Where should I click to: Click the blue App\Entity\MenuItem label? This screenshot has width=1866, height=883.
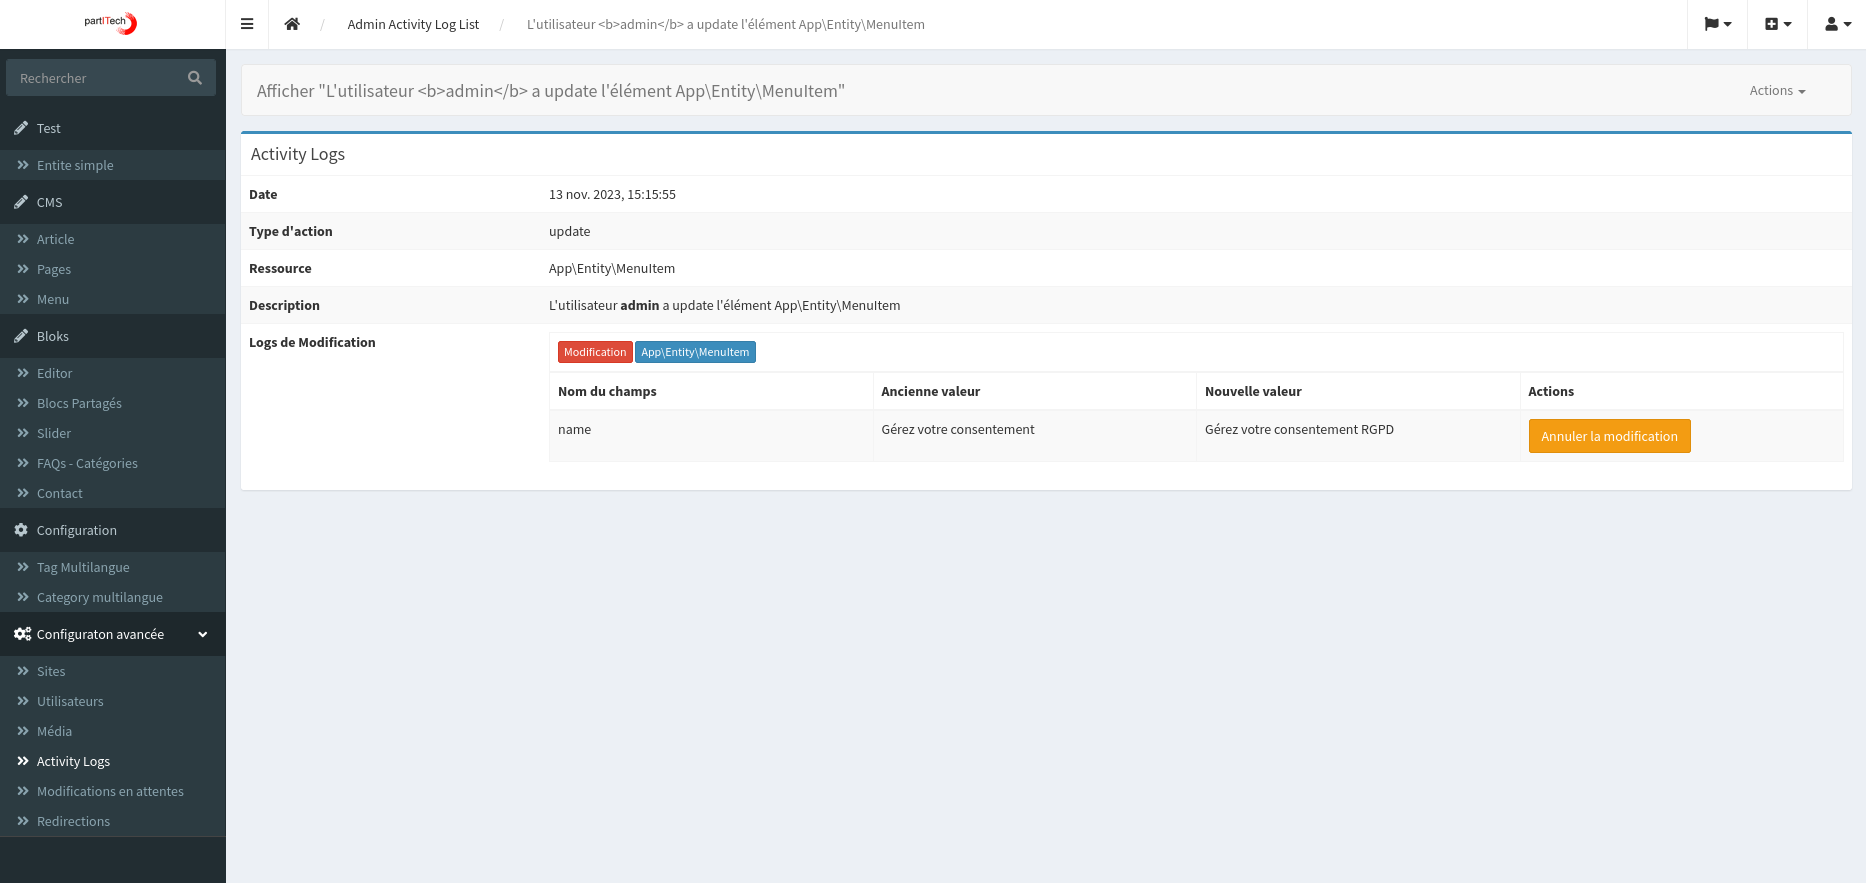point(695,352)
